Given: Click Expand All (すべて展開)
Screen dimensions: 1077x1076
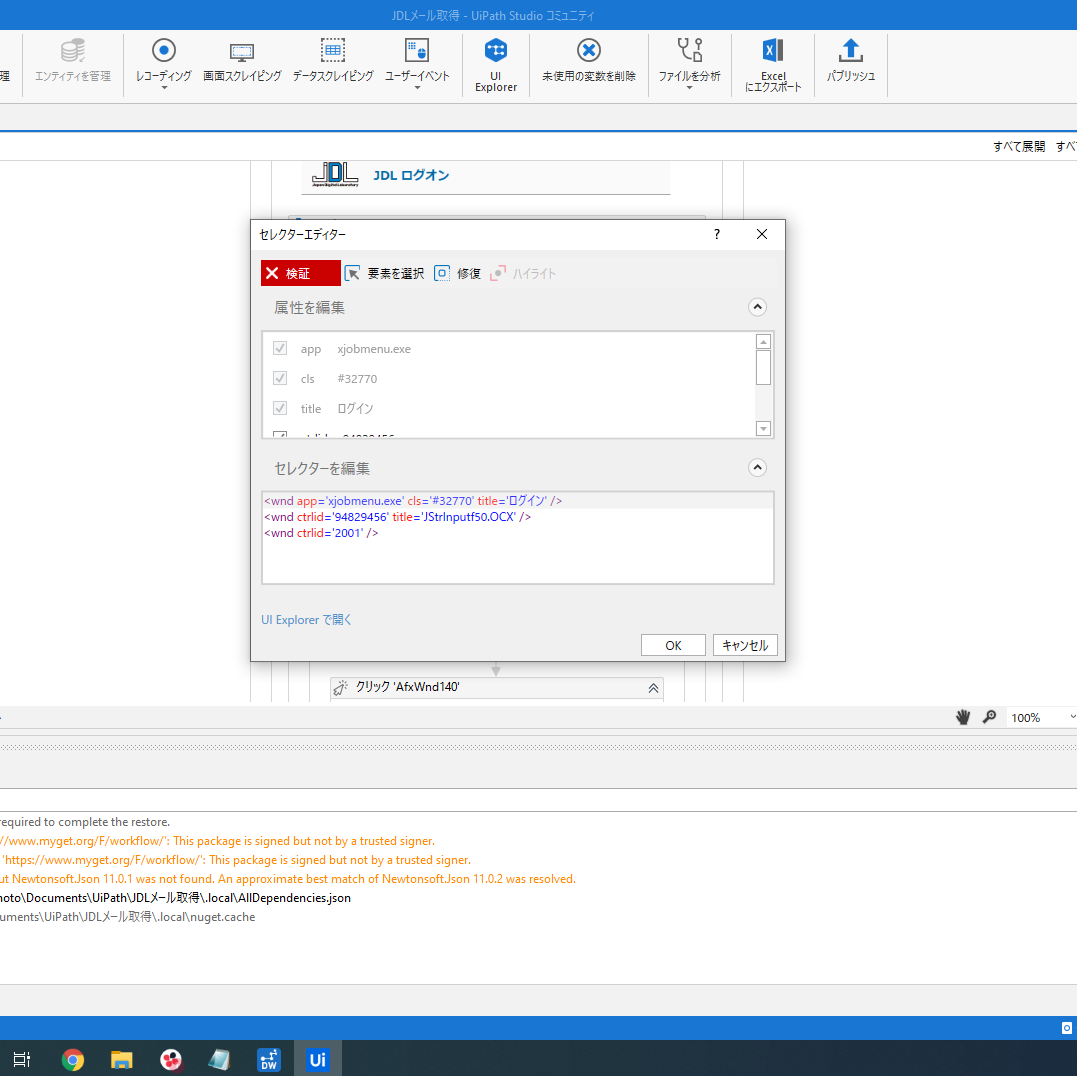Looking at the screenshot, I should [1019, 146].
